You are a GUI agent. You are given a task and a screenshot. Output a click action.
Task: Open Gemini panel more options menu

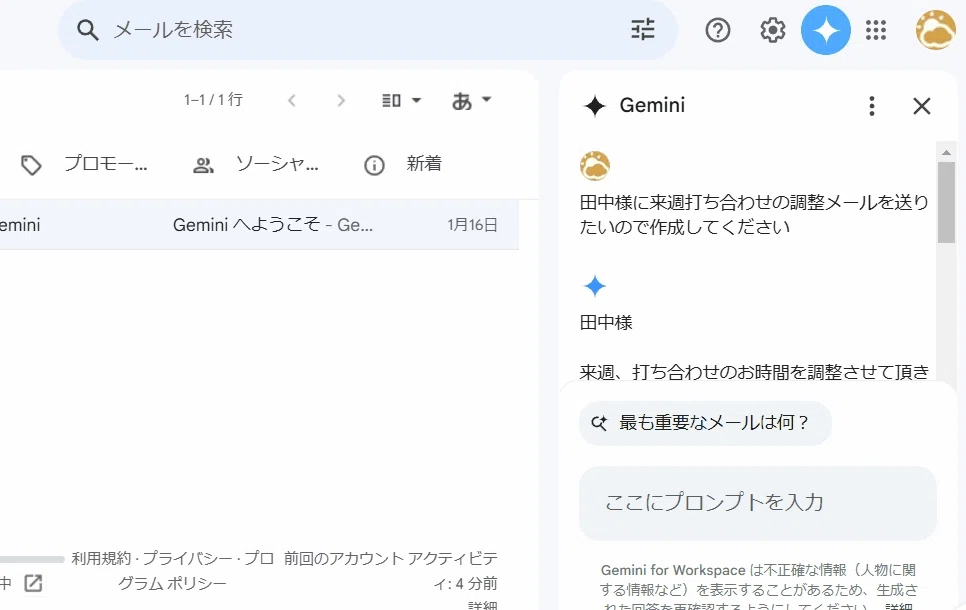[x=871, y=106]
